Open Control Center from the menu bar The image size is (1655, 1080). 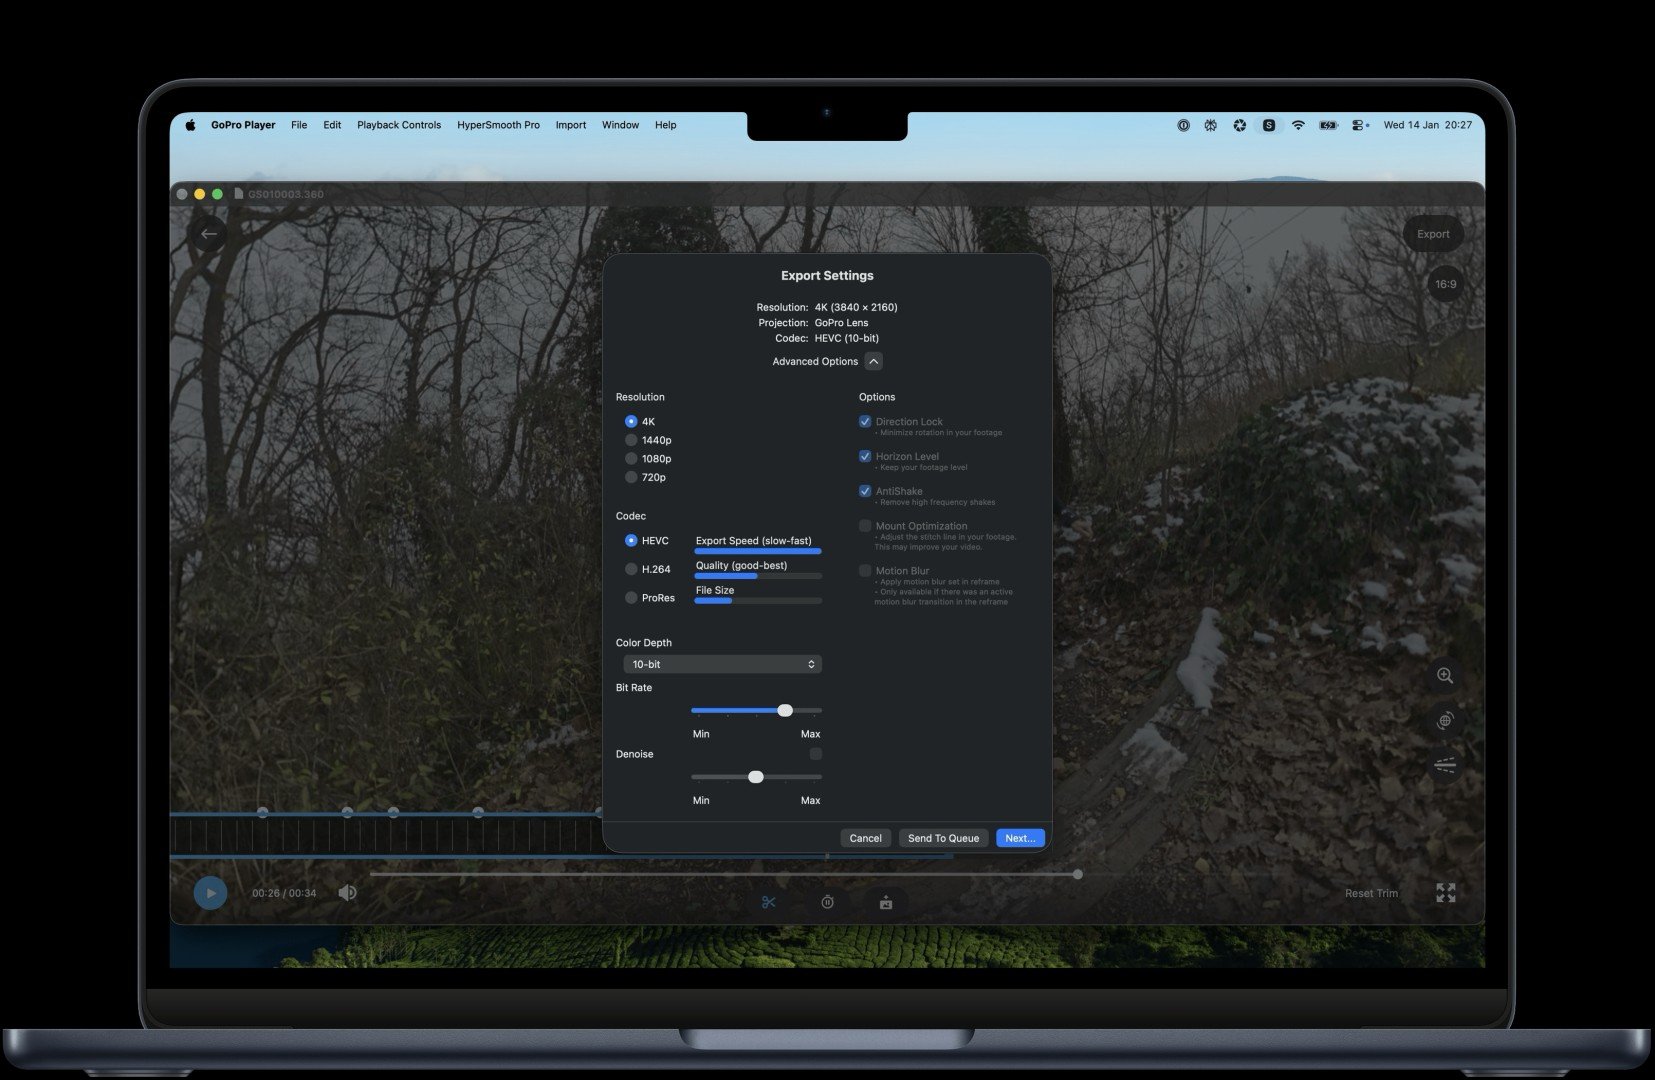tap(1360, 125)
